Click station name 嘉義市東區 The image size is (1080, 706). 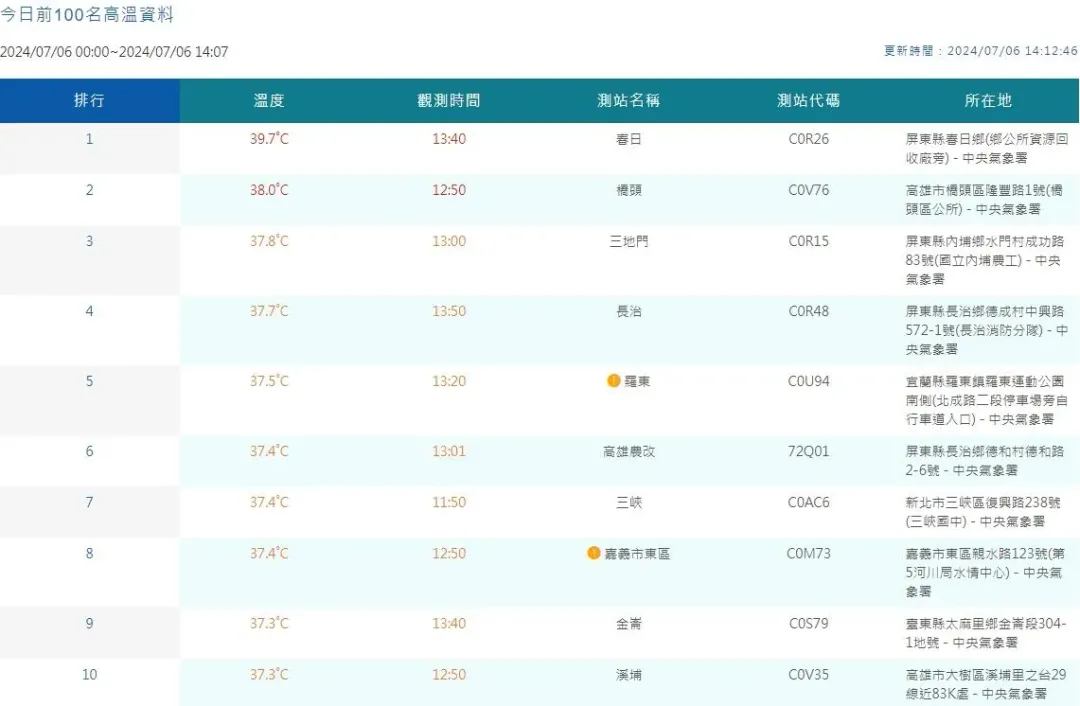(637, 554)
